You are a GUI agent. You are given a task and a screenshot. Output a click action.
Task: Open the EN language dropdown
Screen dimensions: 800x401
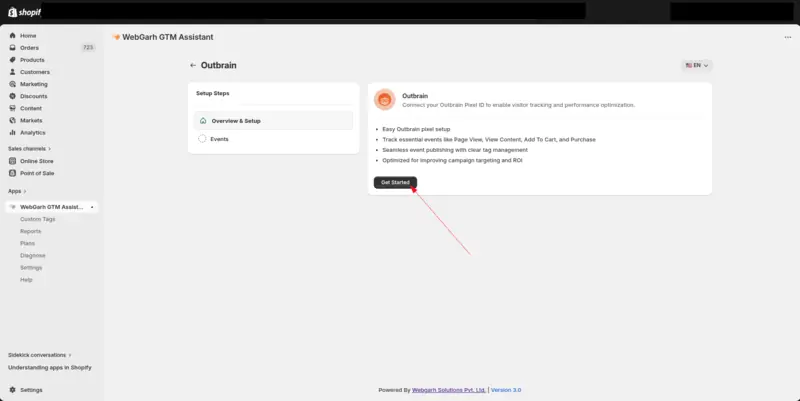coord(697,65)
